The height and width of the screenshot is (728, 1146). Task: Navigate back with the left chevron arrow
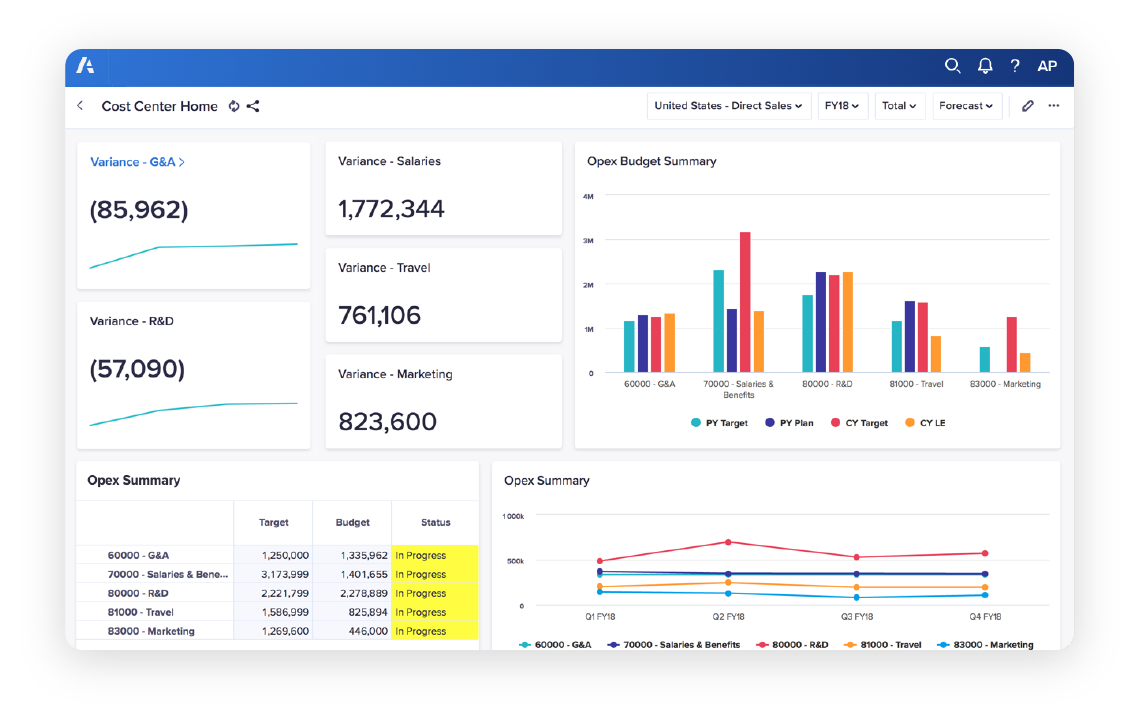[80, 105]
